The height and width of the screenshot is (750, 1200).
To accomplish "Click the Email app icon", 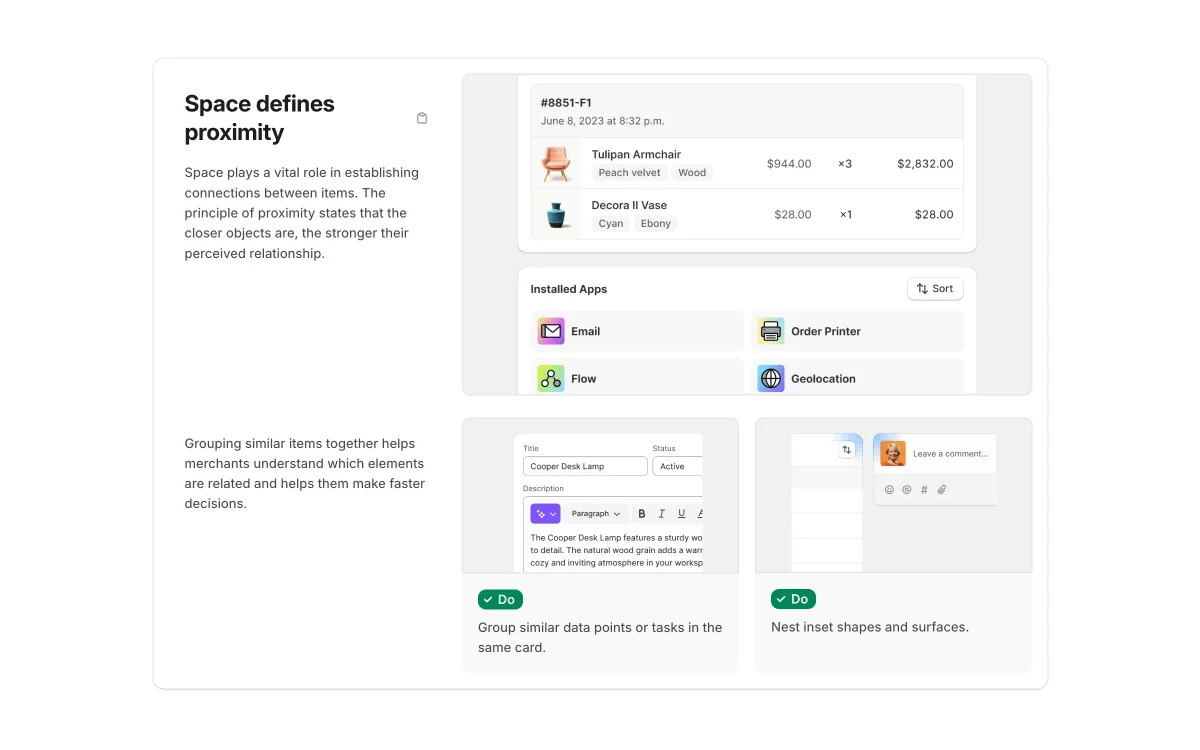I will (551, 331).
